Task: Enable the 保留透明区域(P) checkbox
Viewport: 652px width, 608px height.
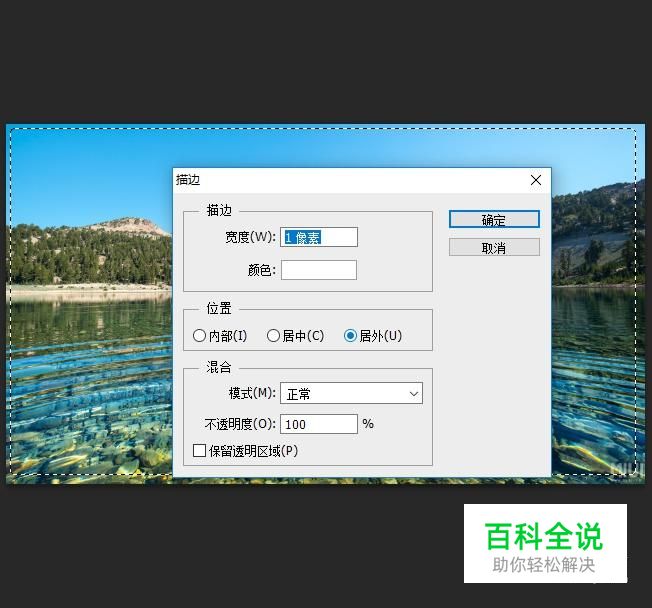Action: point(200,450)
